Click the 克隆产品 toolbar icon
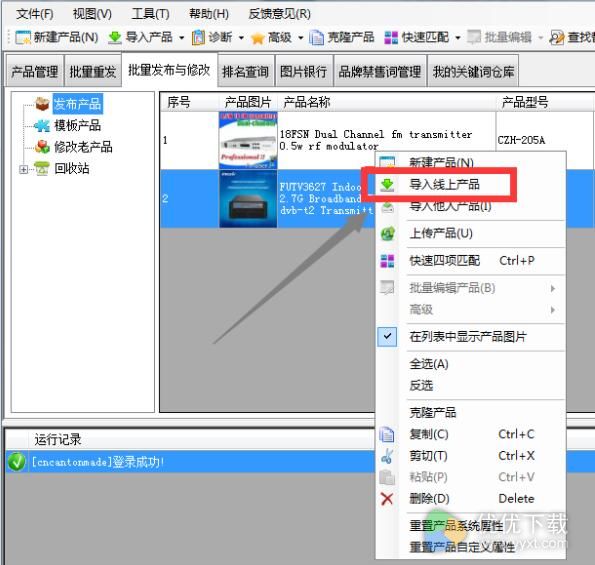The height and width of the screenshot is (565, 595). (316, 37)
